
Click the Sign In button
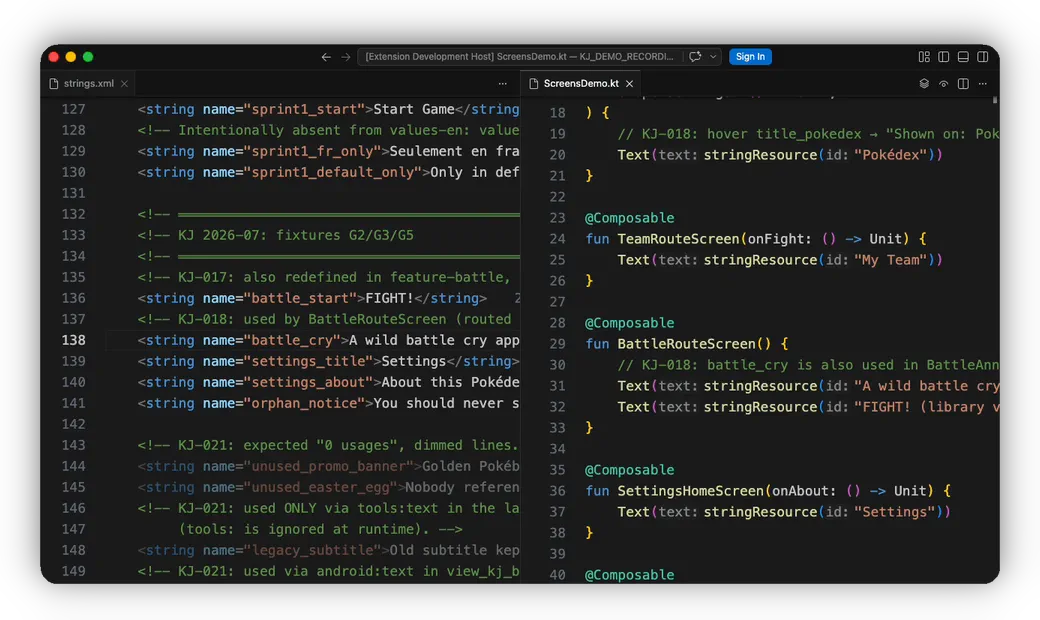pos(750,57)
